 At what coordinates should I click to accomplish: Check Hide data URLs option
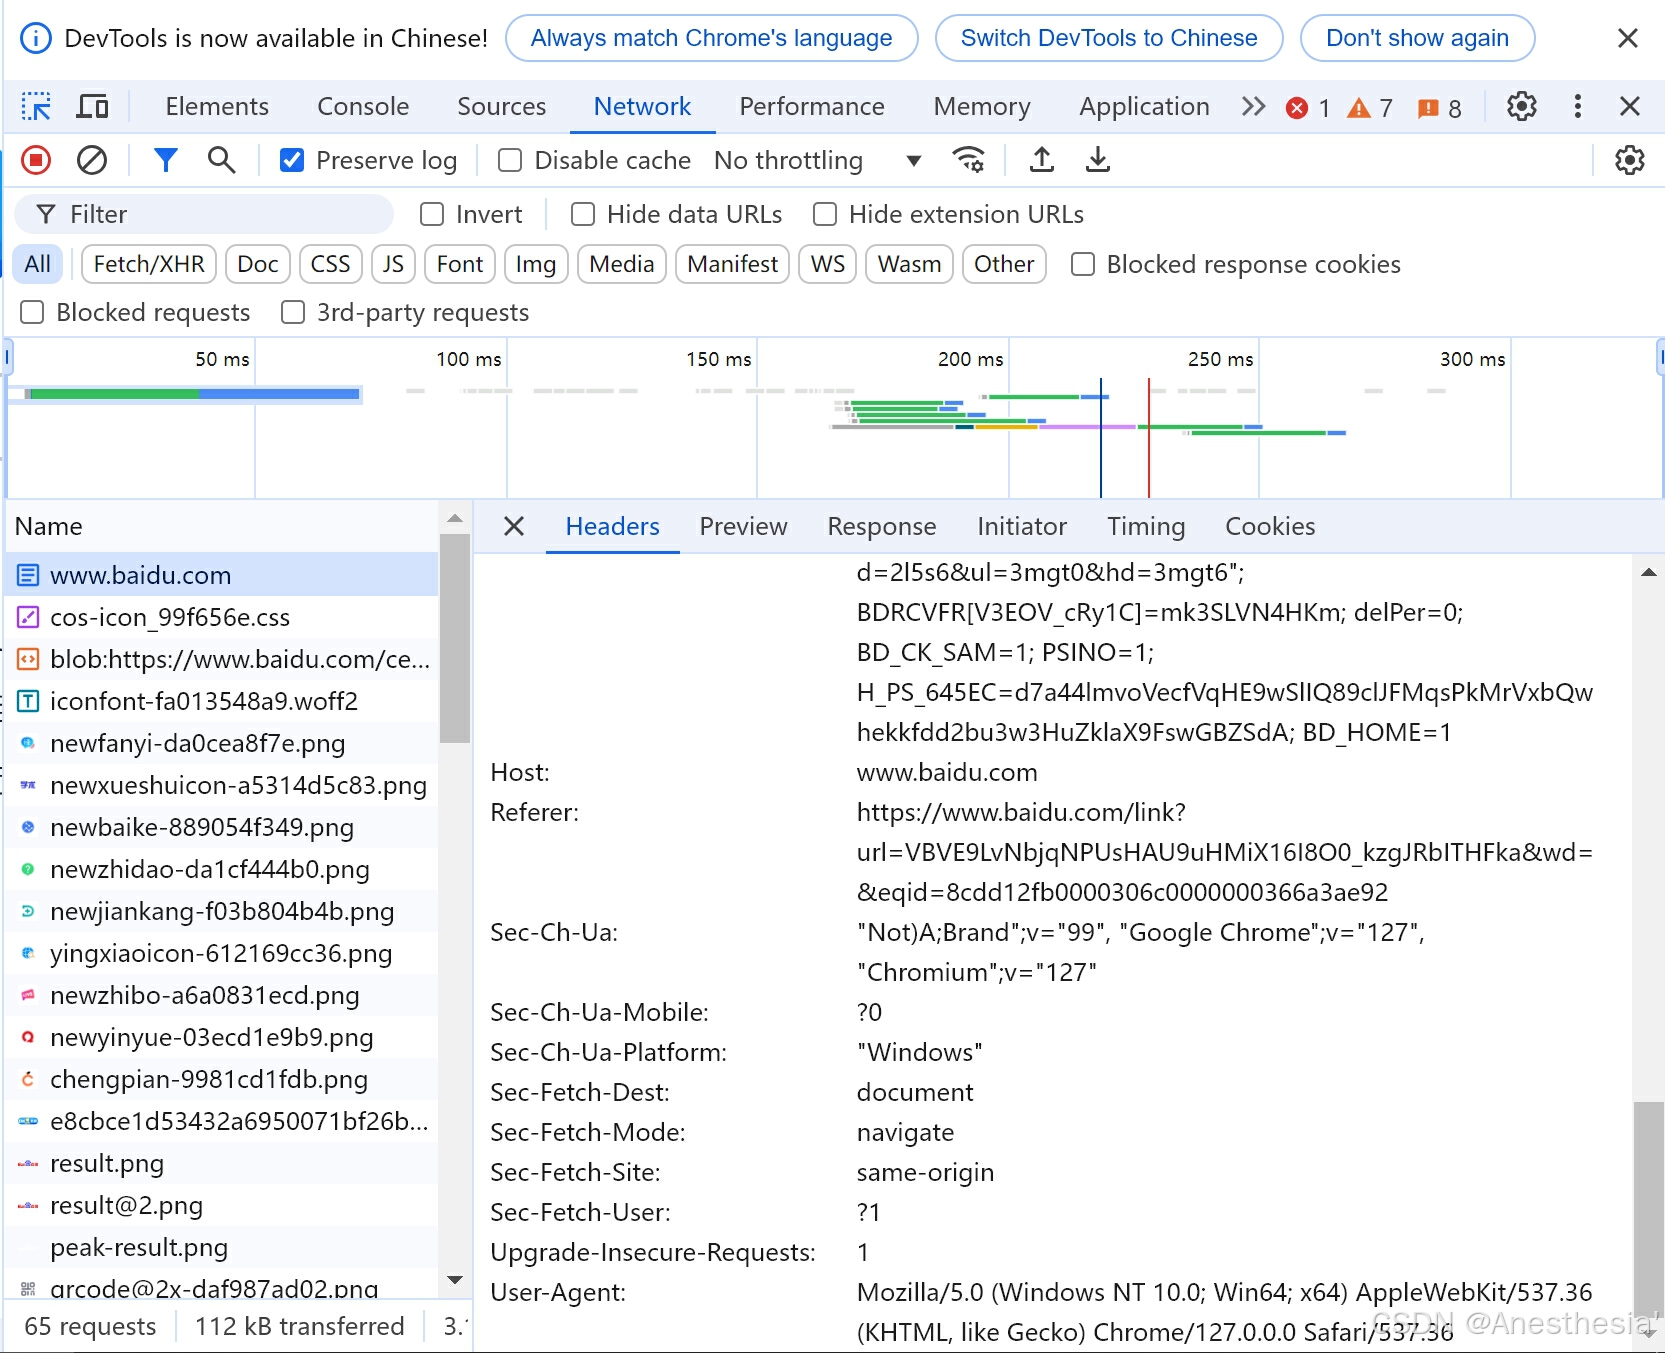(x=583, y=214)
